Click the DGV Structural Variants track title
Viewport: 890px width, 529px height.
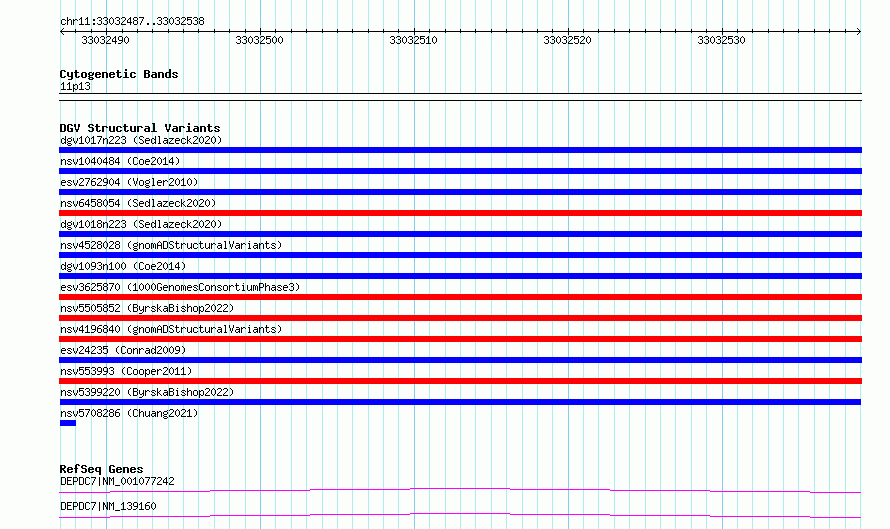click(140, 128)
